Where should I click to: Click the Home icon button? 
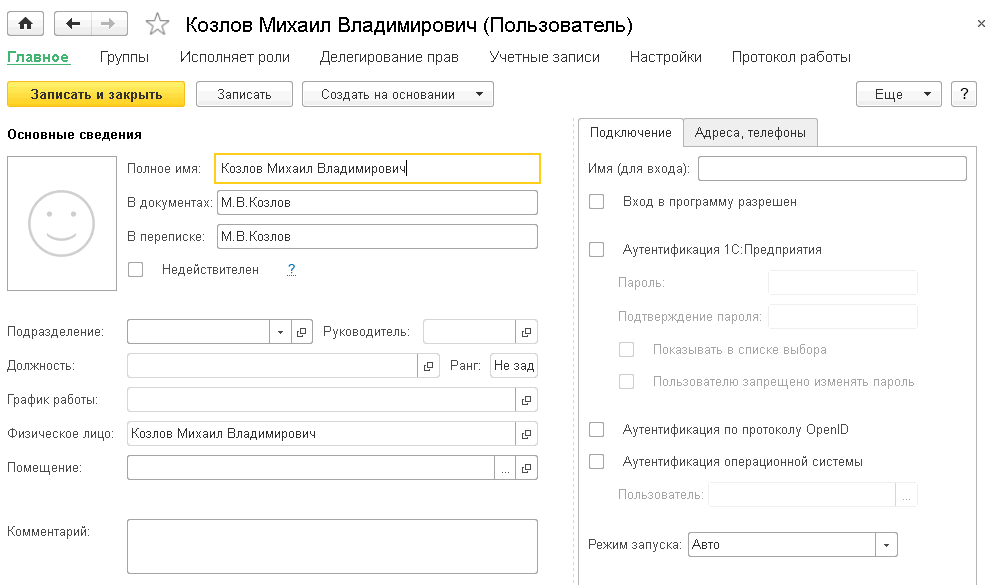(25, 24)
